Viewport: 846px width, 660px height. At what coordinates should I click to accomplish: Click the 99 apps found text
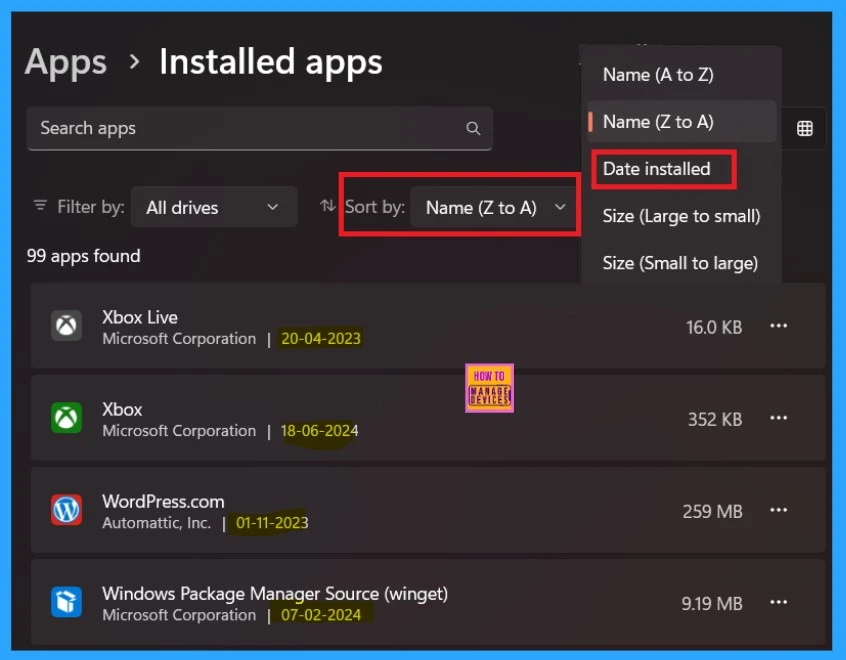point(83,256)
